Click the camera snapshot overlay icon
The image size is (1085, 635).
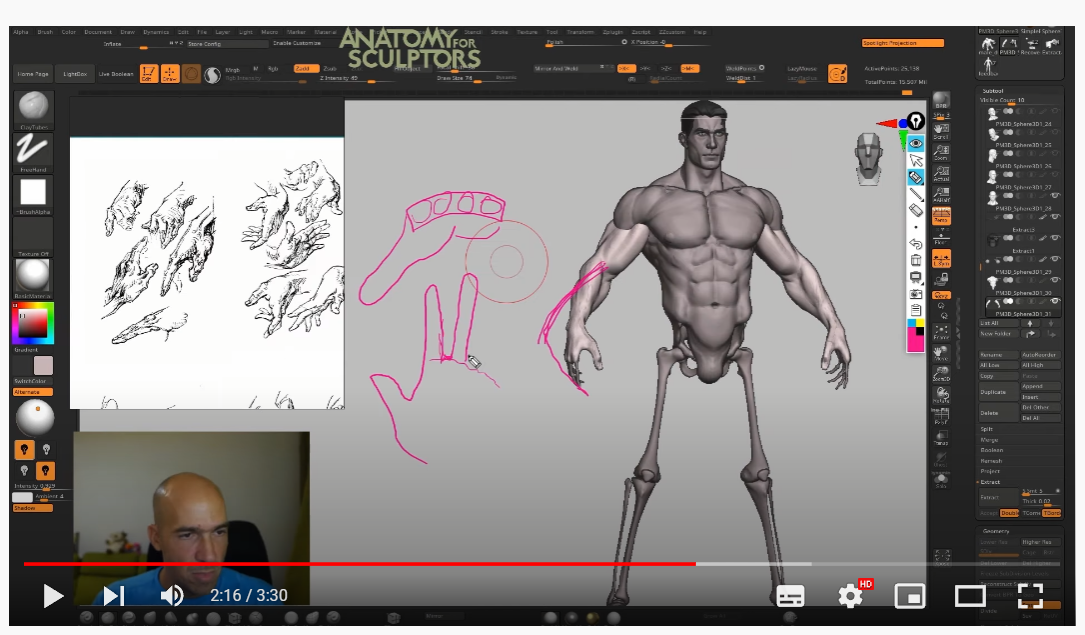point(915,294)
